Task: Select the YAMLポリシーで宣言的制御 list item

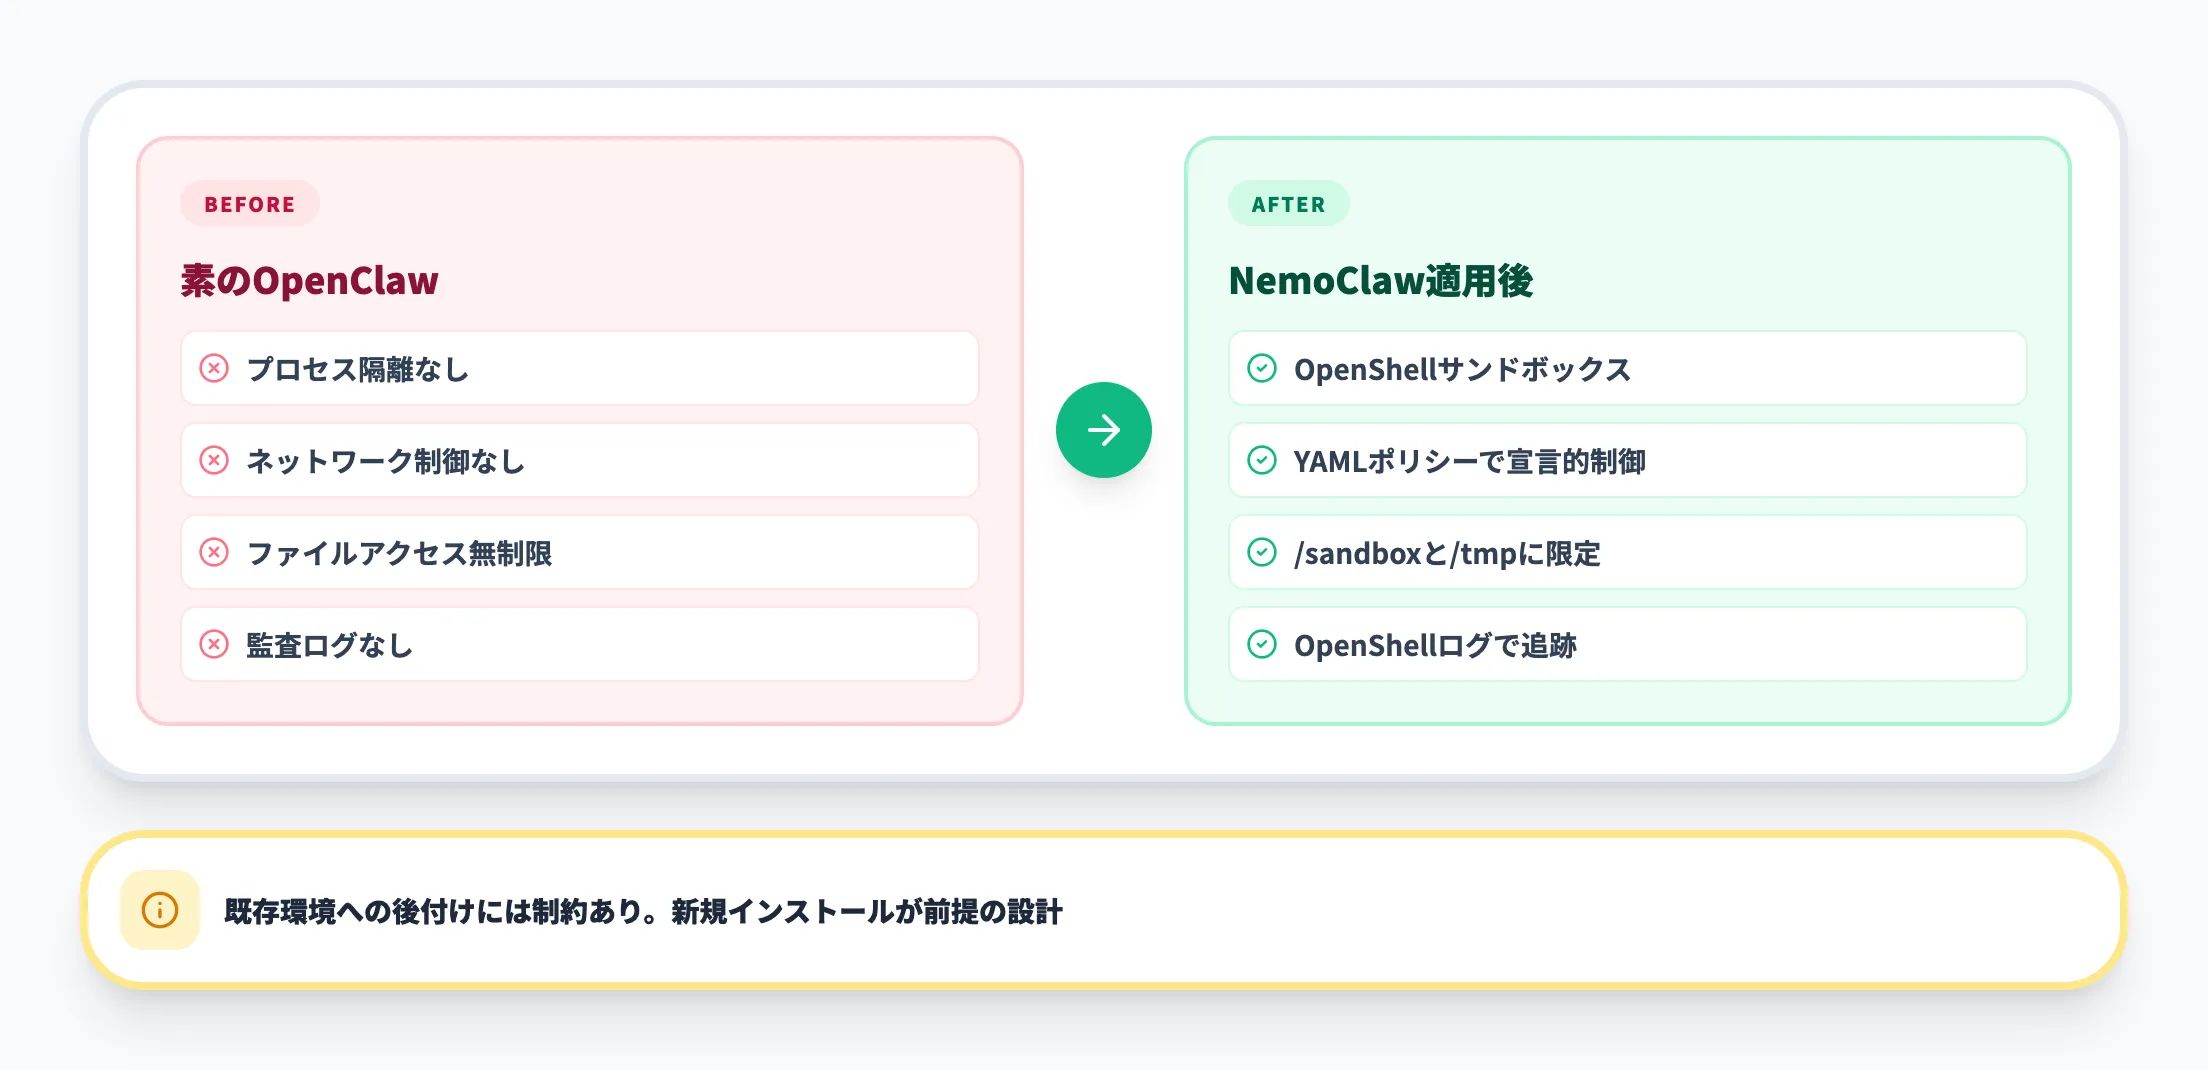Action: tap(1627, 460)
